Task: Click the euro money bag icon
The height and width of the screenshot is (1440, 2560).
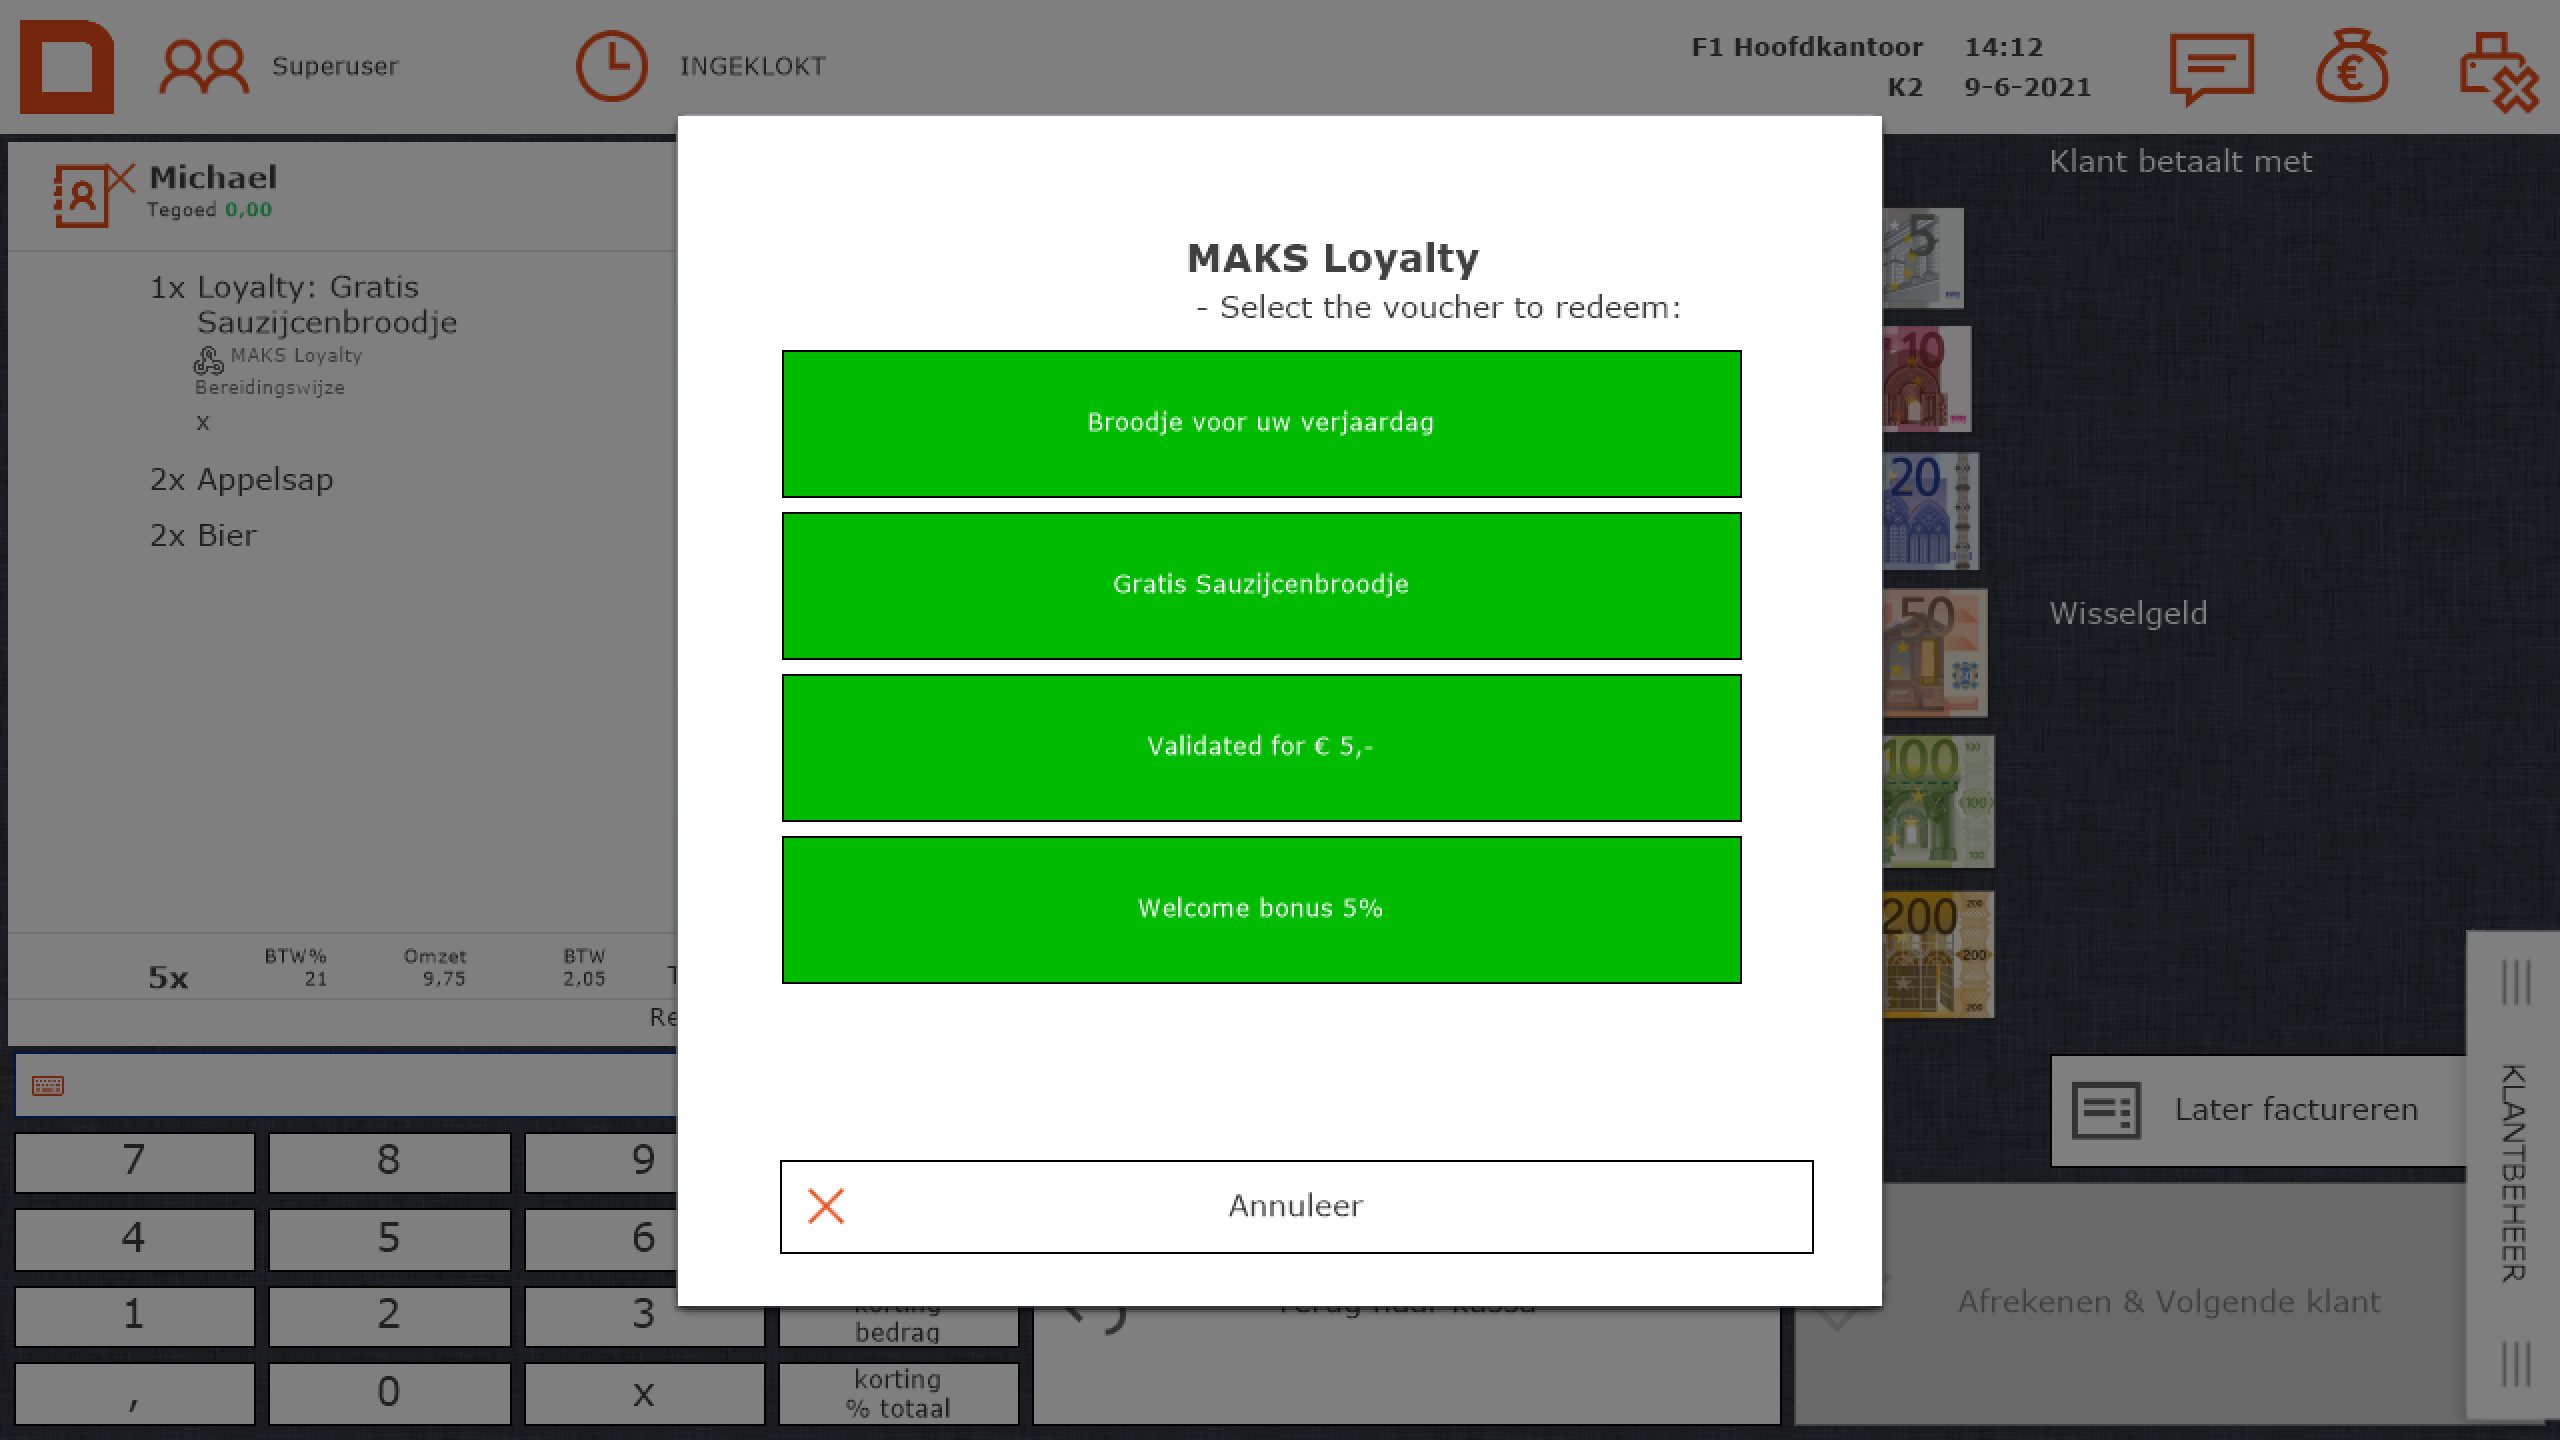Action: tap(2351, 67)
